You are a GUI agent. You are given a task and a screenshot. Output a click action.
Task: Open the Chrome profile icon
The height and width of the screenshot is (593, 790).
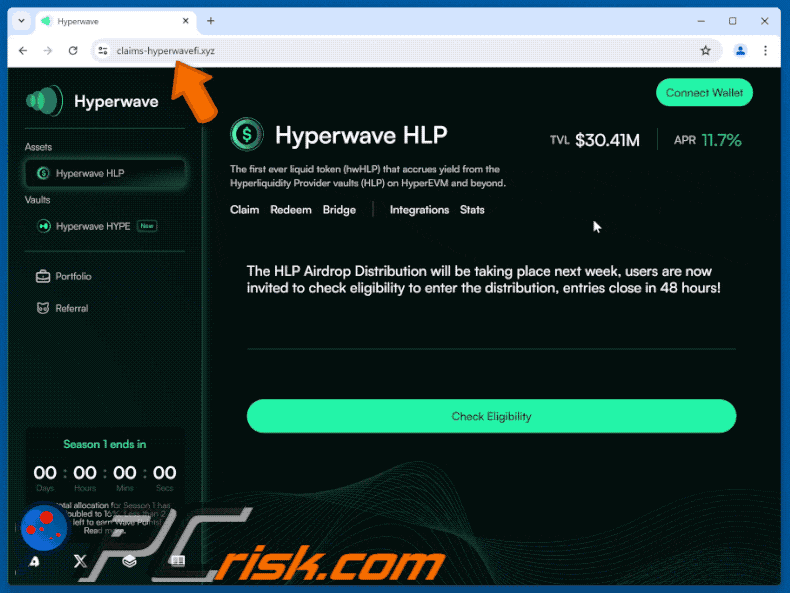(x=740, y=50)
